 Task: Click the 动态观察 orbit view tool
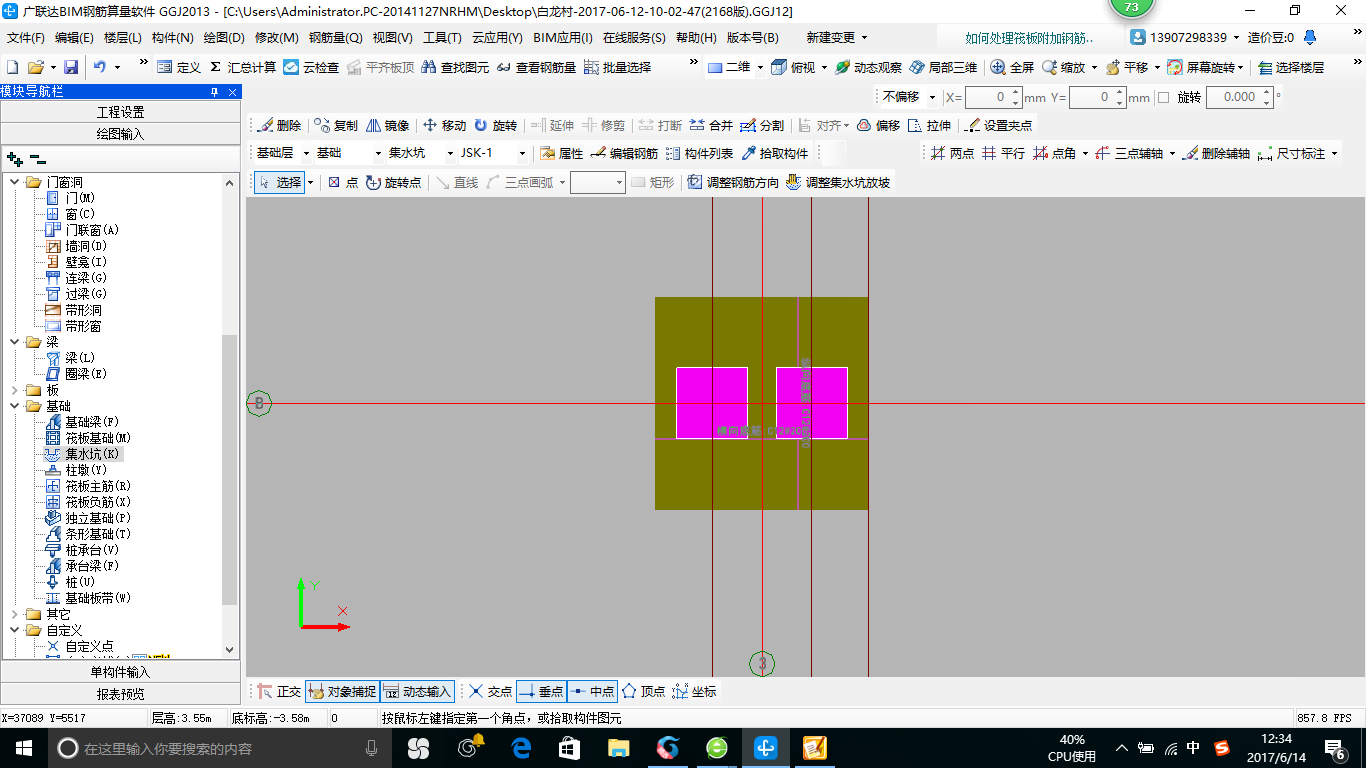coord(868,67)
